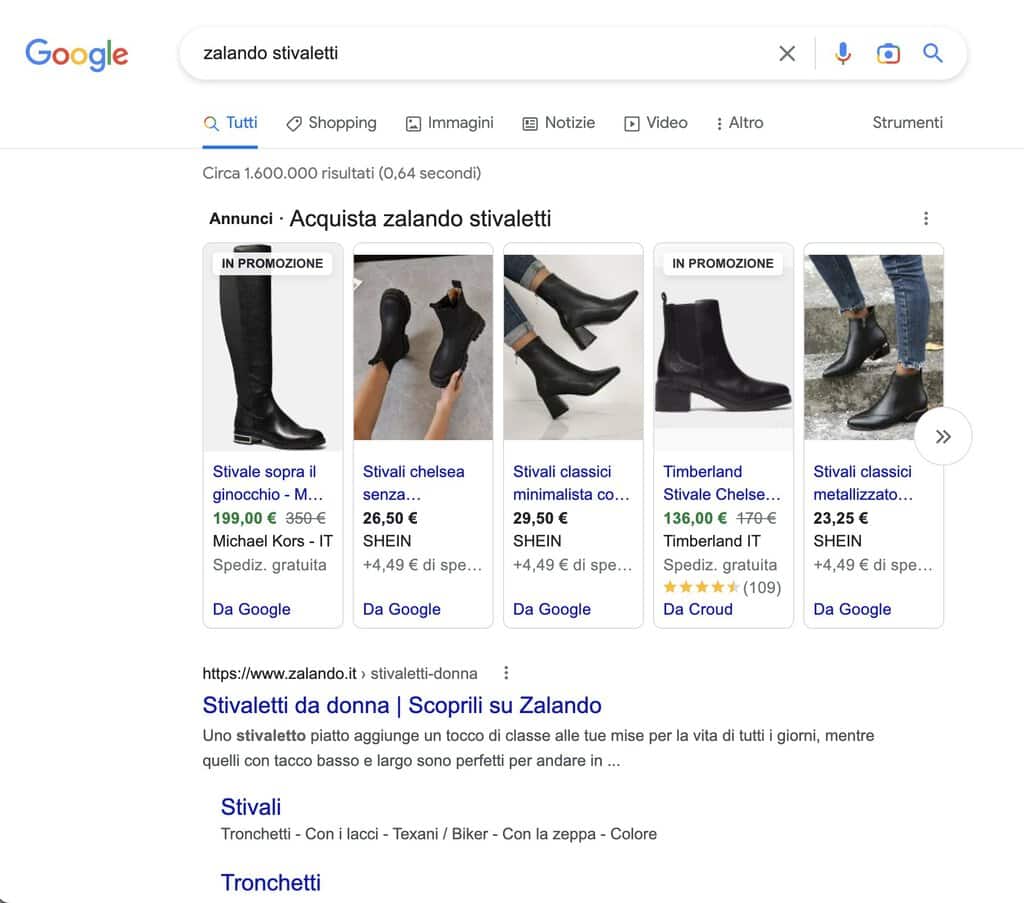This screenshot has width=1024, height=903.
Task: Open Timberland Stivale Chelsea link
Action: (x=722, y=483)
